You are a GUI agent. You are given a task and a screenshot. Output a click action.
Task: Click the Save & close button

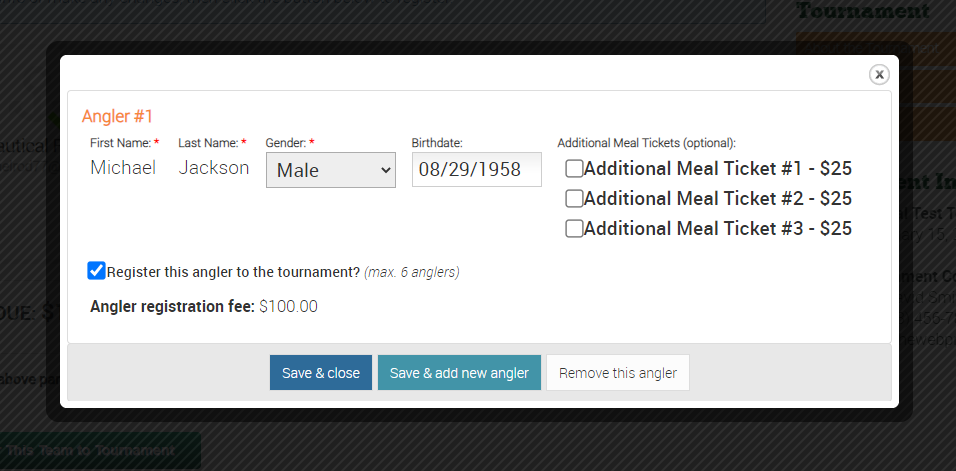321,373
